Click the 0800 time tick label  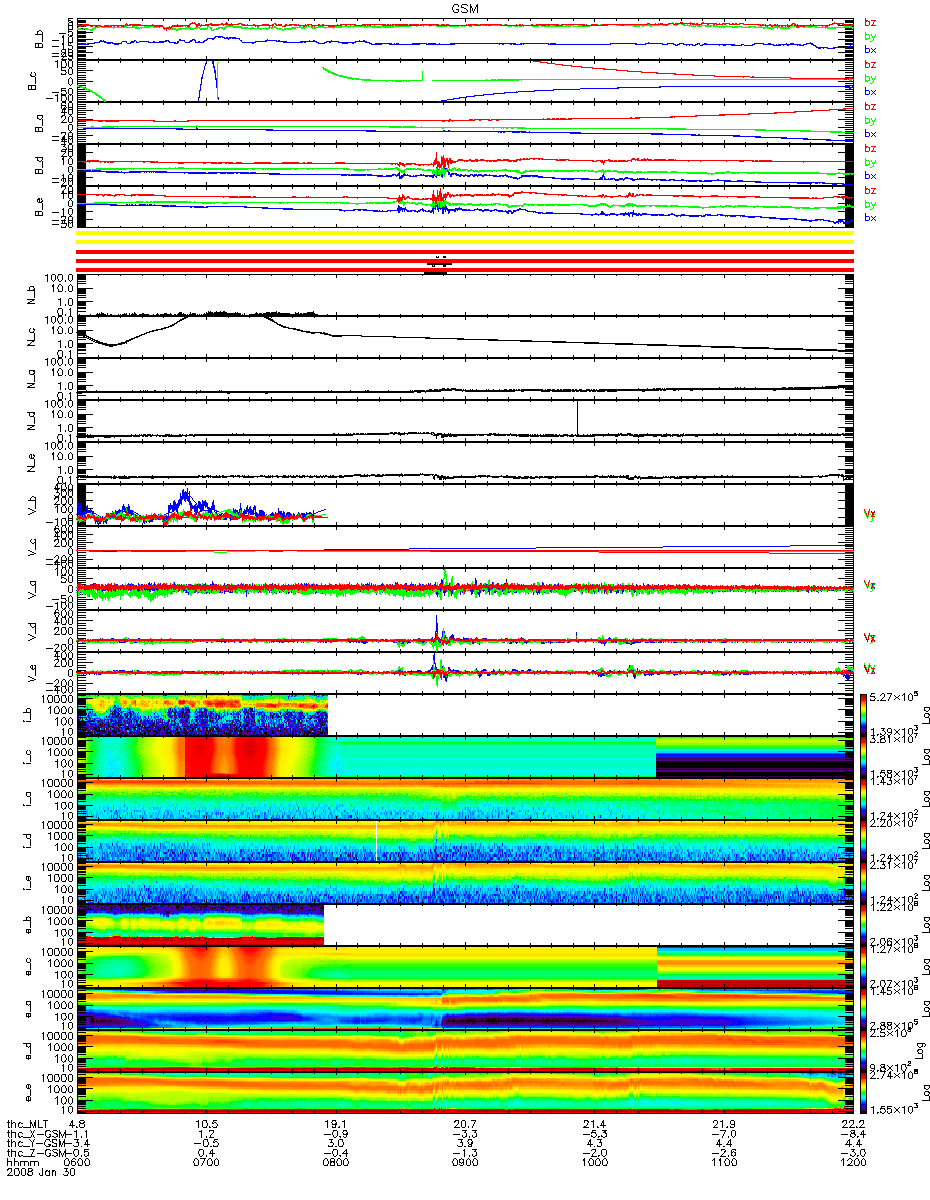tap(336, 1162)
